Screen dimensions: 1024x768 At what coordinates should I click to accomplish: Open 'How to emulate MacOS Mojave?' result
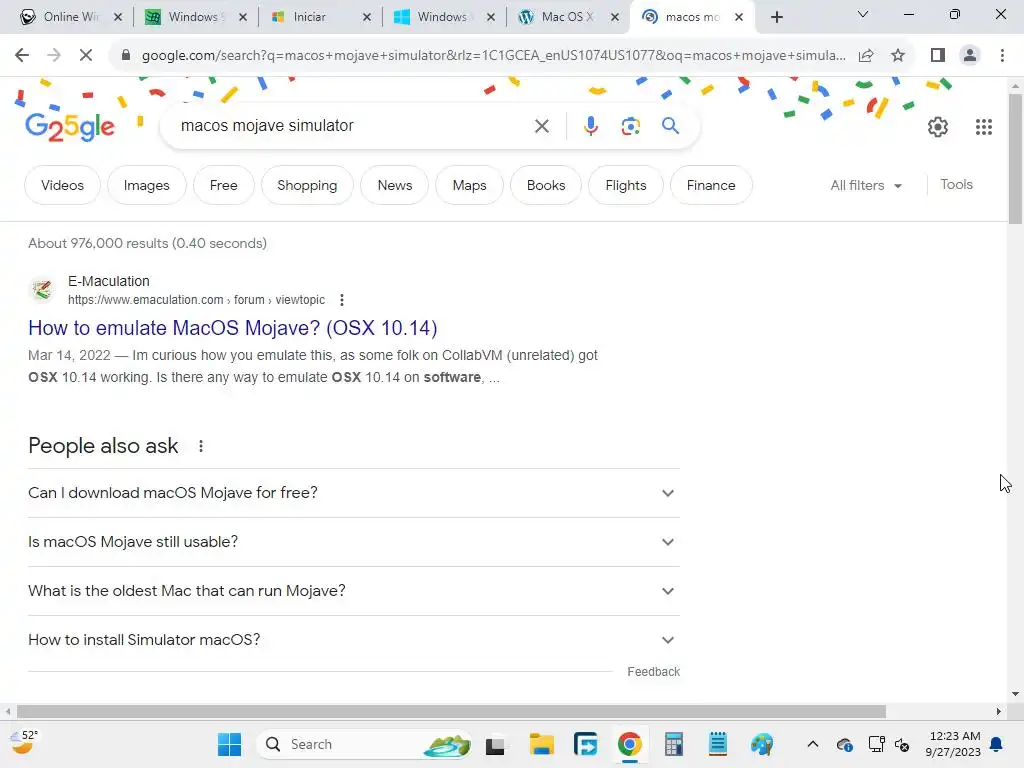[x=232, y=328]
